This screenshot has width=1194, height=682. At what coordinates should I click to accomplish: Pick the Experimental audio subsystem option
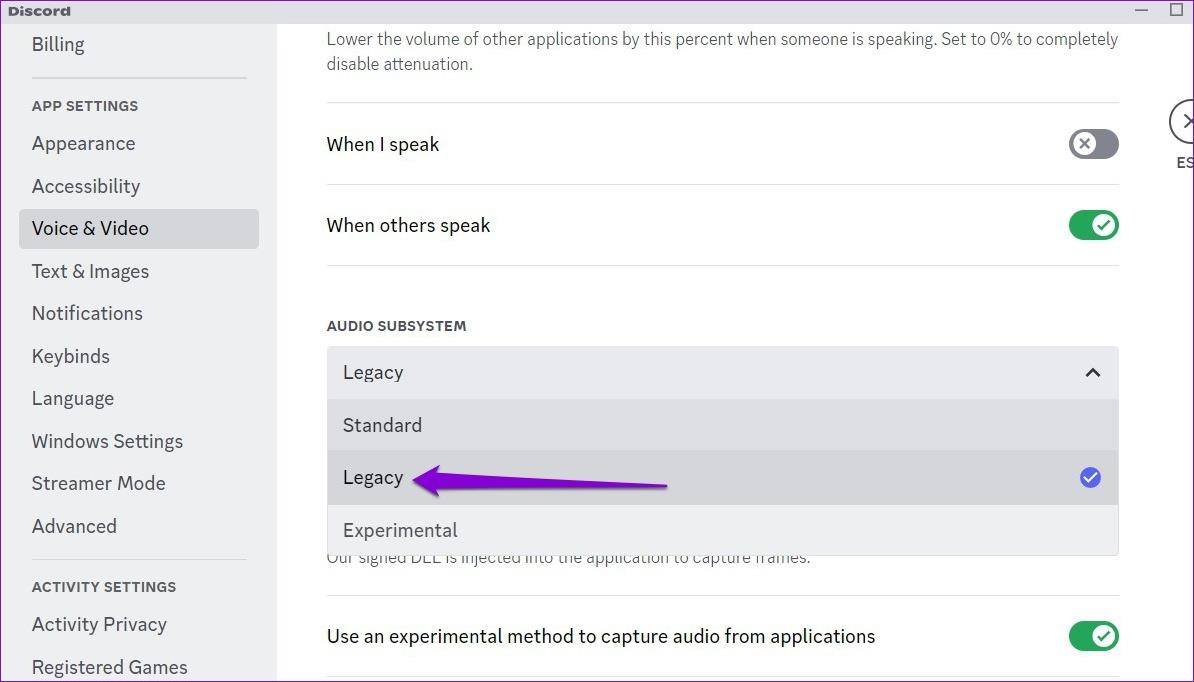click(x=400, y=530)
